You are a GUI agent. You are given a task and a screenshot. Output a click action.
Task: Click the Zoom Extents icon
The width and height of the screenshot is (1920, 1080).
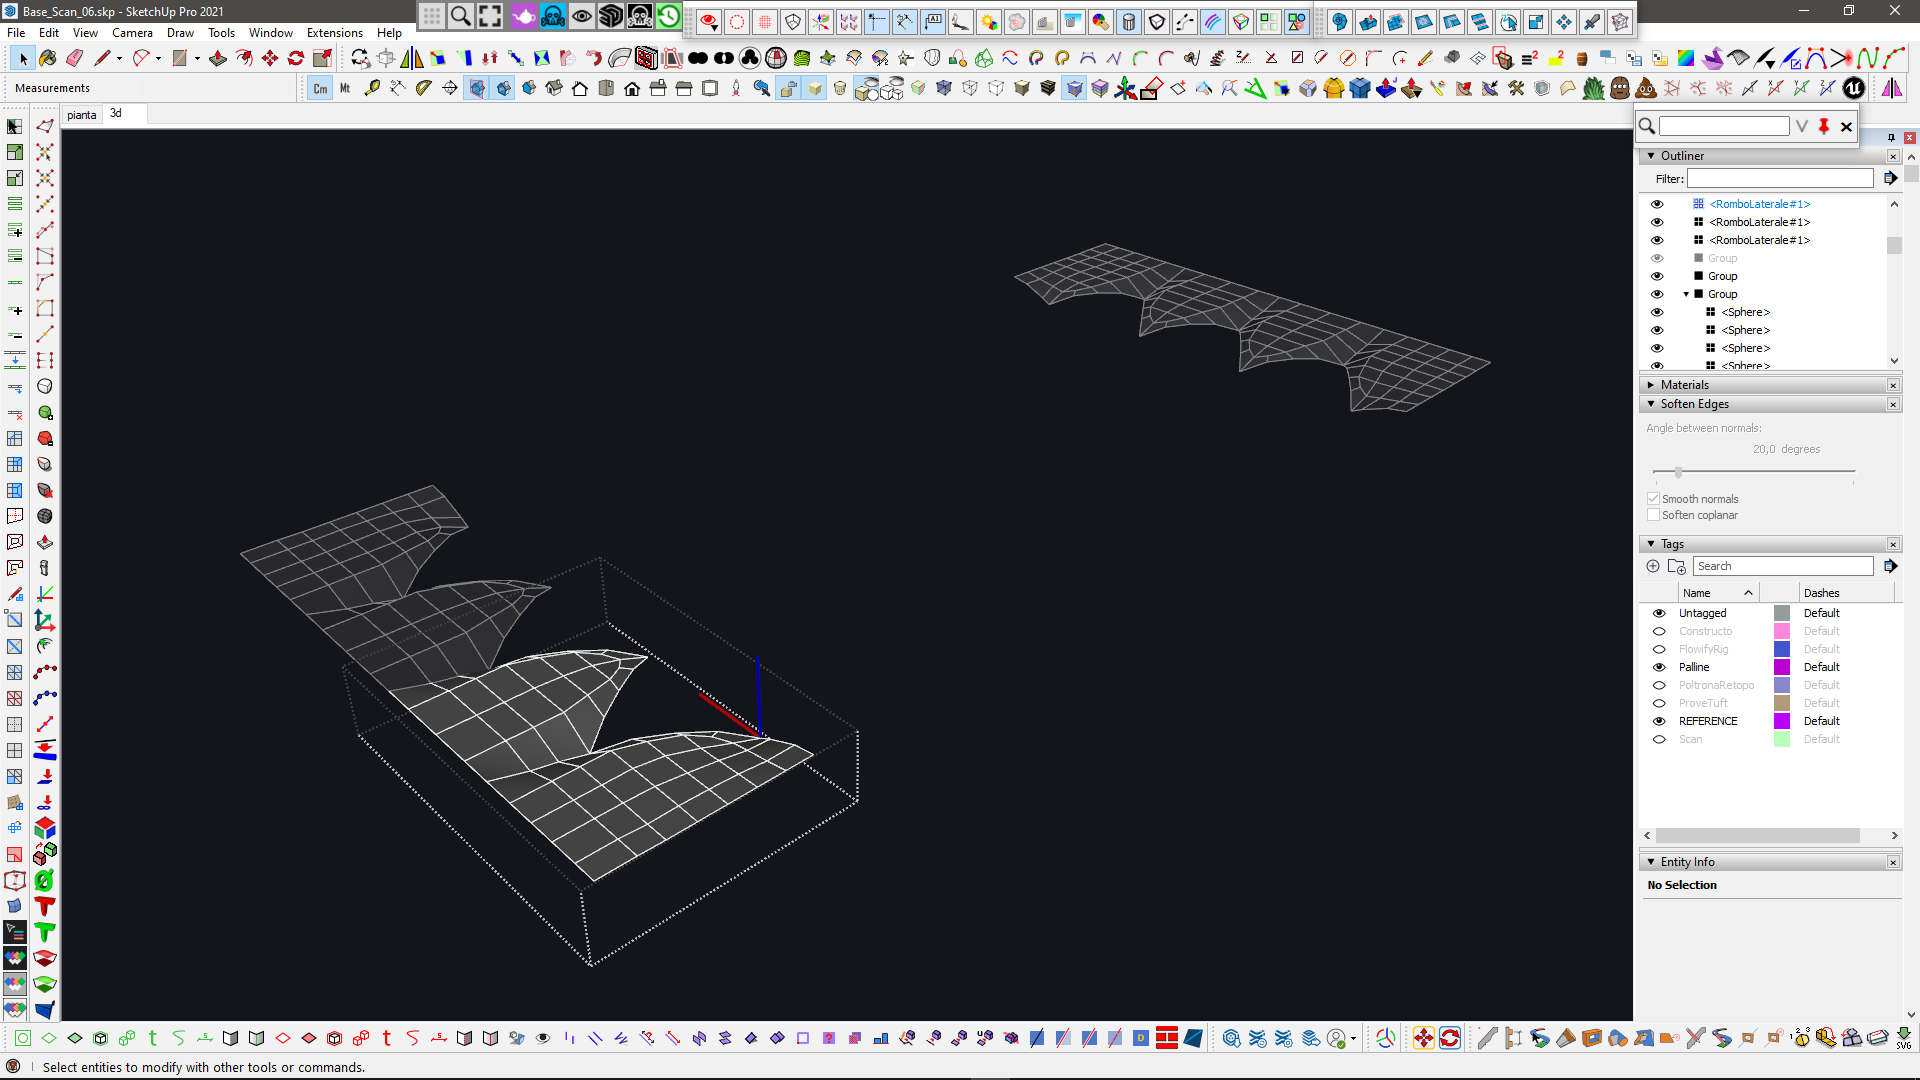(x=490, y=15)
